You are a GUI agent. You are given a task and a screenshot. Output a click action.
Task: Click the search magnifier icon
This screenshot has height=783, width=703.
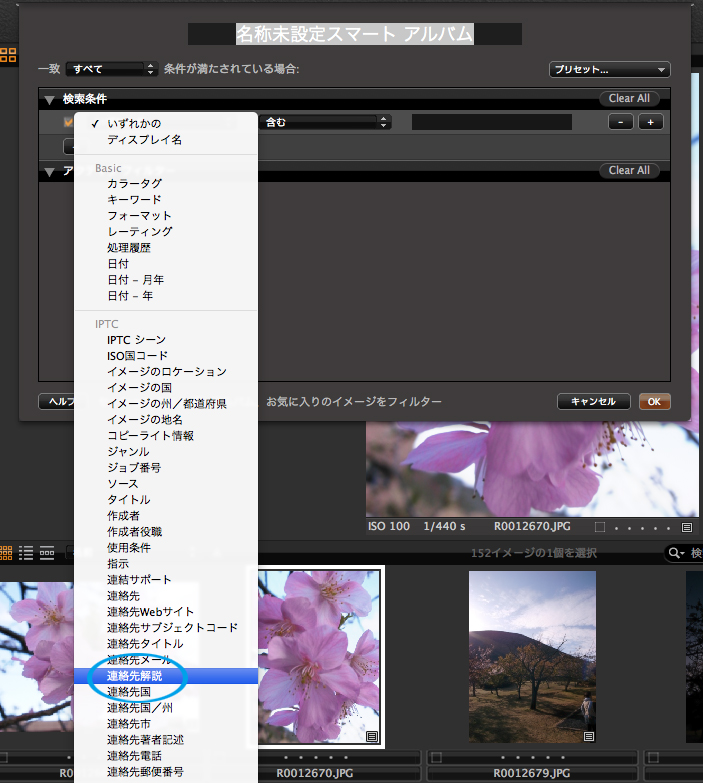678,553
